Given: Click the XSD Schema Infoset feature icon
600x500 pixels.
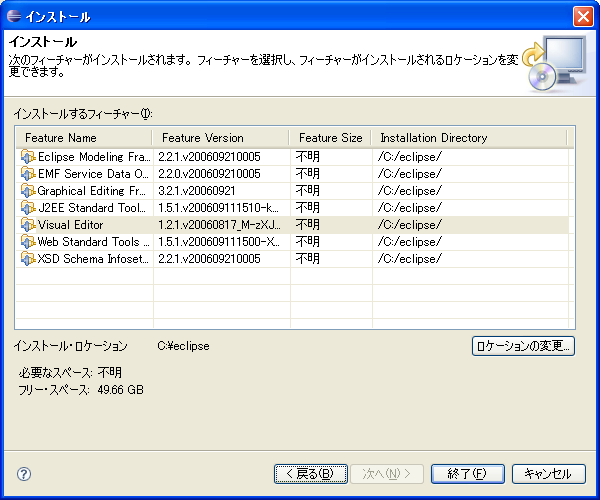Looking at the screenshot, I should tap(27, 259).
